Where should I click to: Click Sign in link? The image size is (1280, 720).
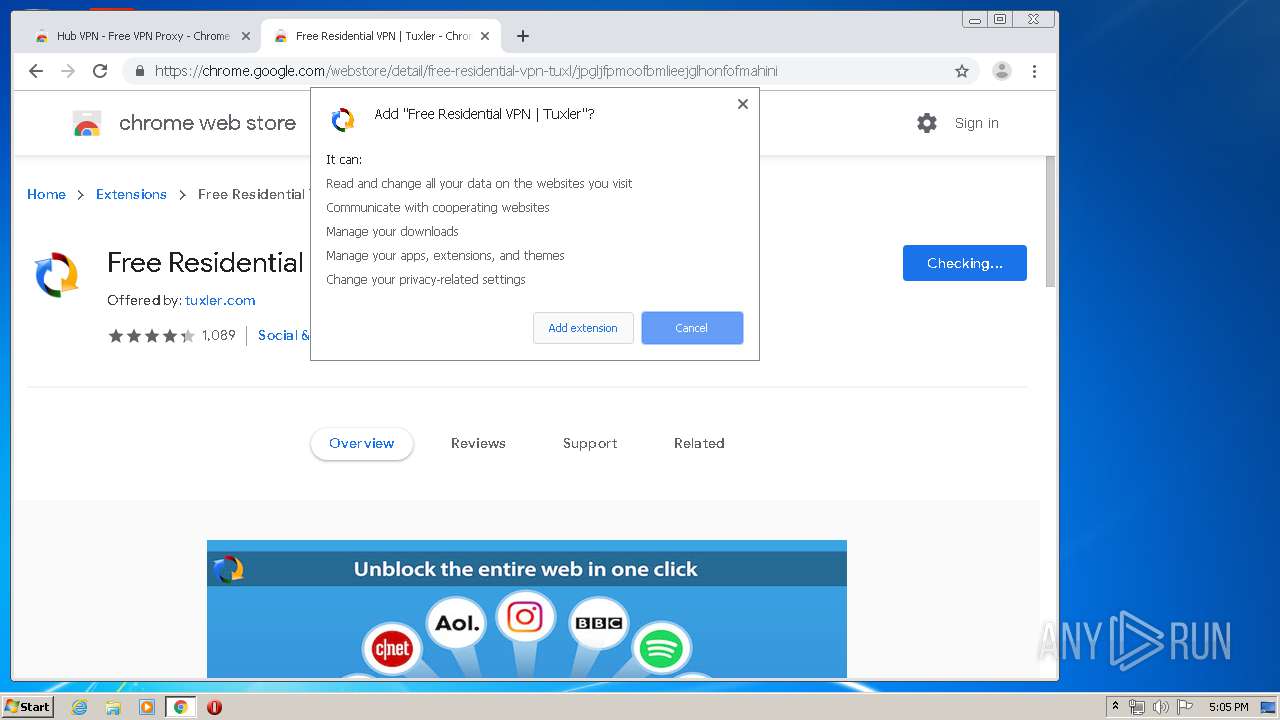[976, 123]
